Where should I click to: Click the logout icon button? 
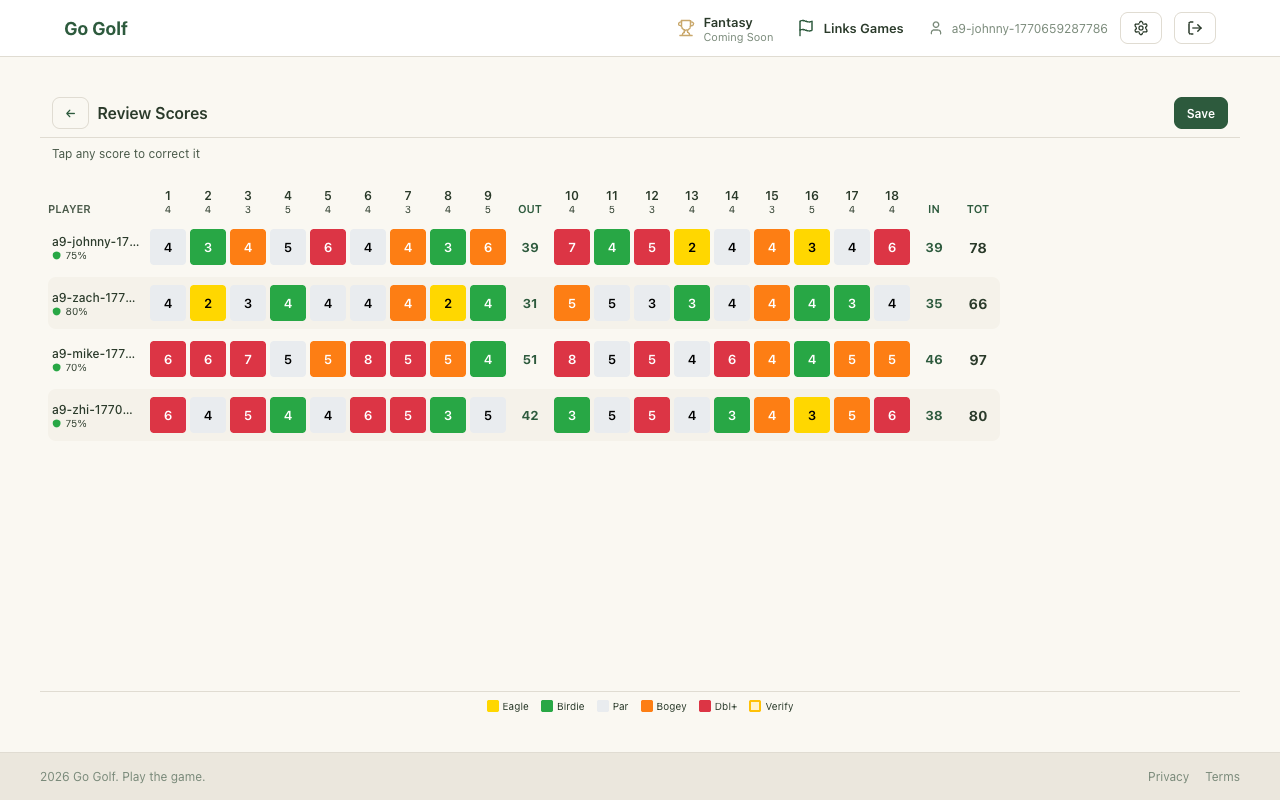point(1194,28)
